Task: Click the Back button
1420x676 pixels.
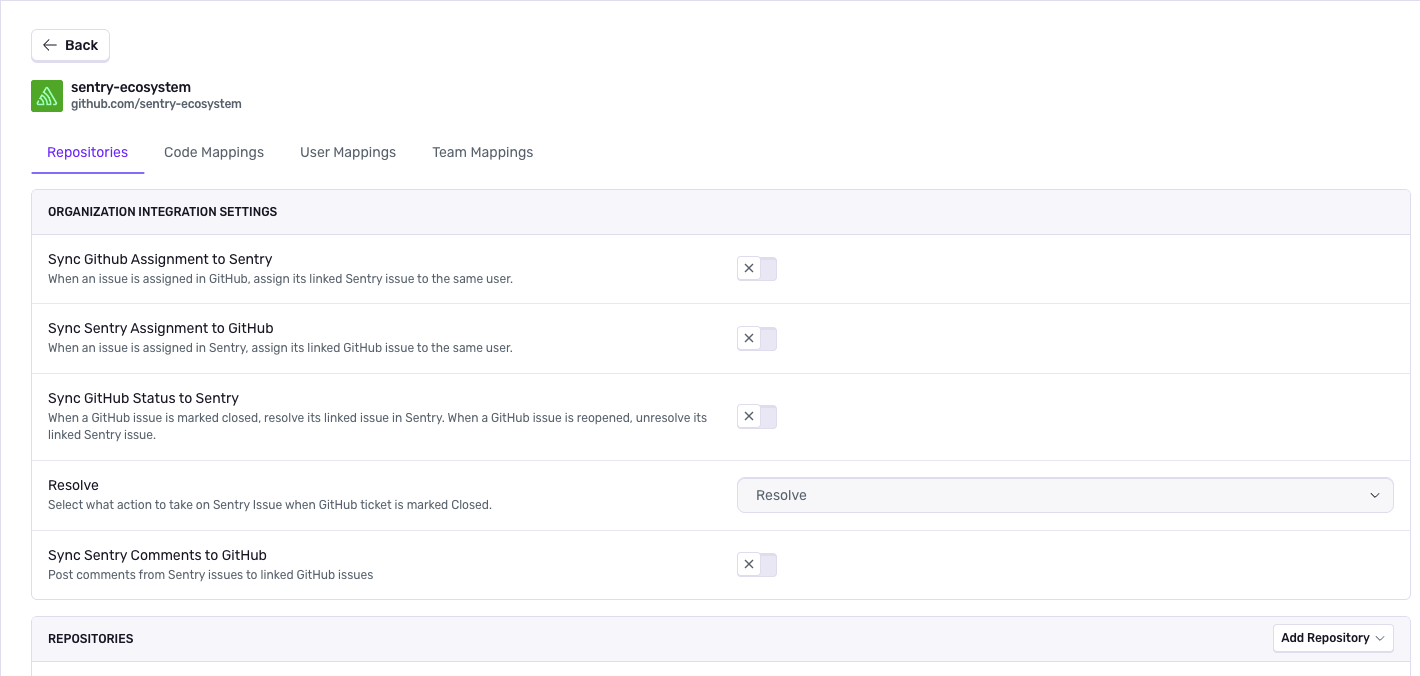Action: (x=70, y=45)
